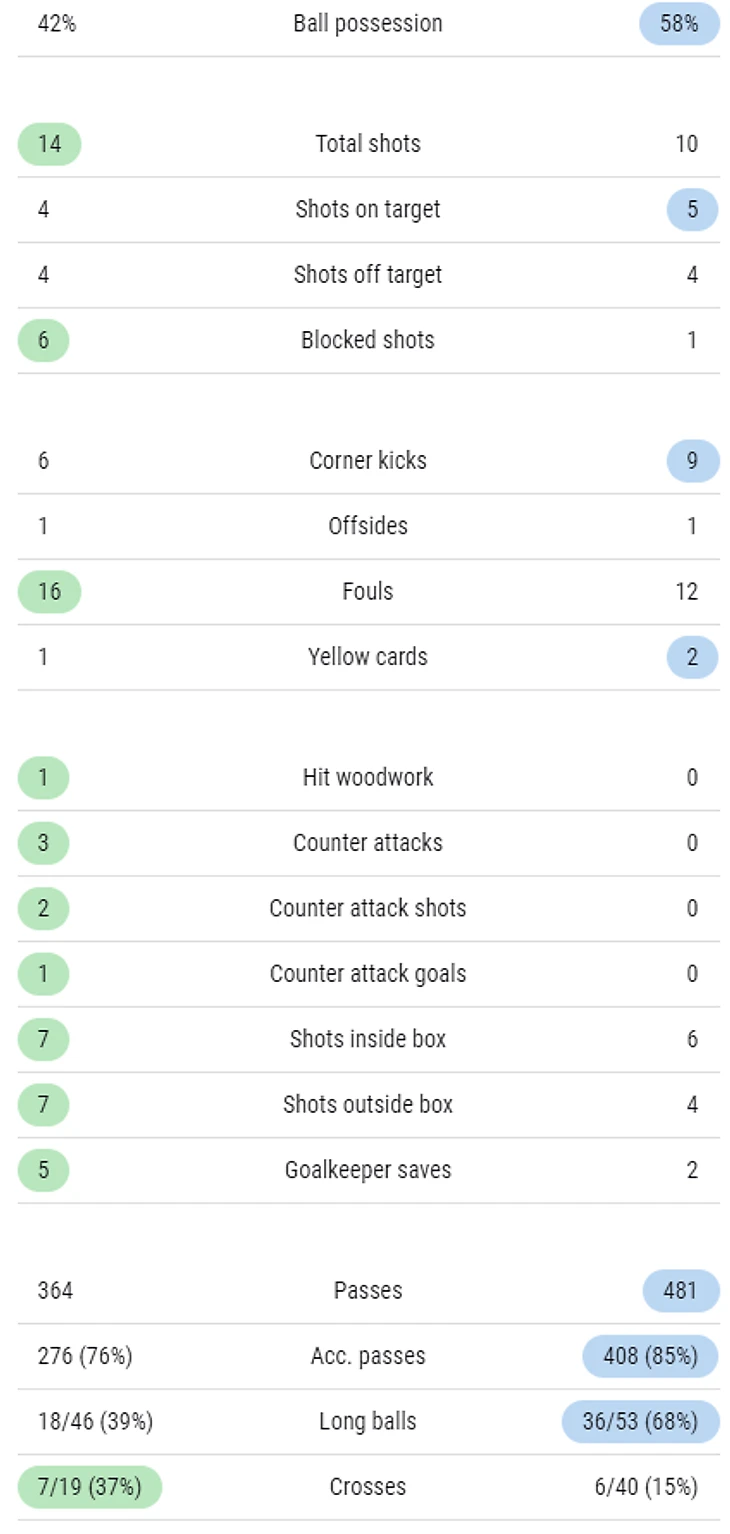Click the green 7/19 (37%) crosses badge
The image size is (730, 1534).
[89, 1487]
